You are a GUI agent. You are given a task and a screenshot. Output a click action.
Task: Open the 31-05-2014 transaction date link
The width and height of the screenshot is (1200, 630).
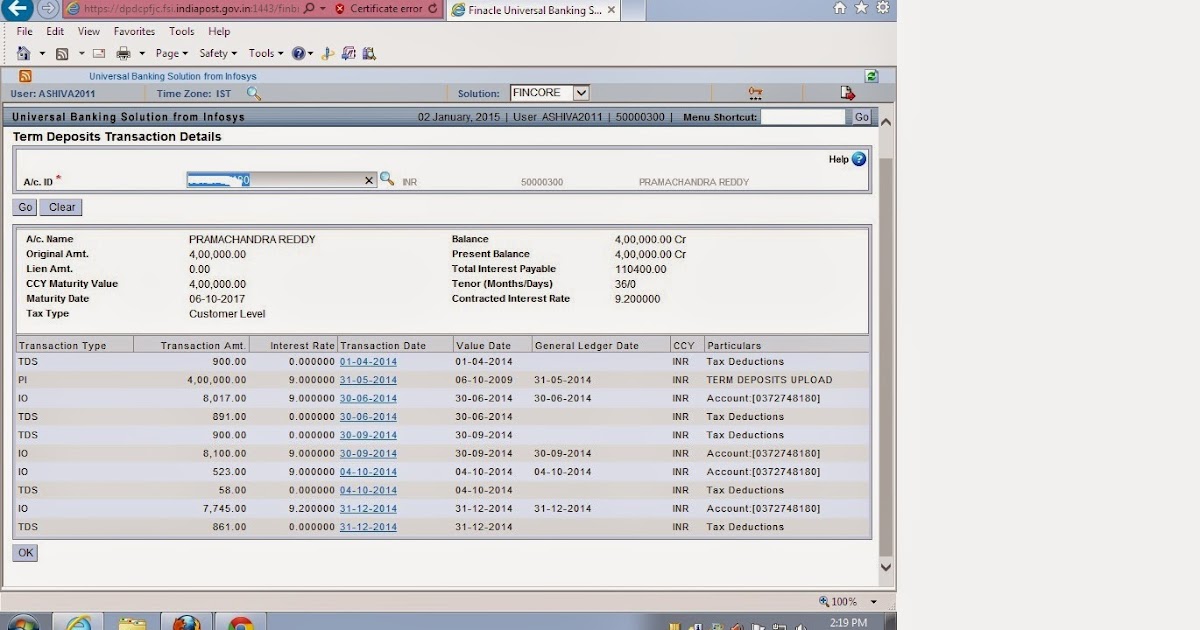(x=368, y=380)
